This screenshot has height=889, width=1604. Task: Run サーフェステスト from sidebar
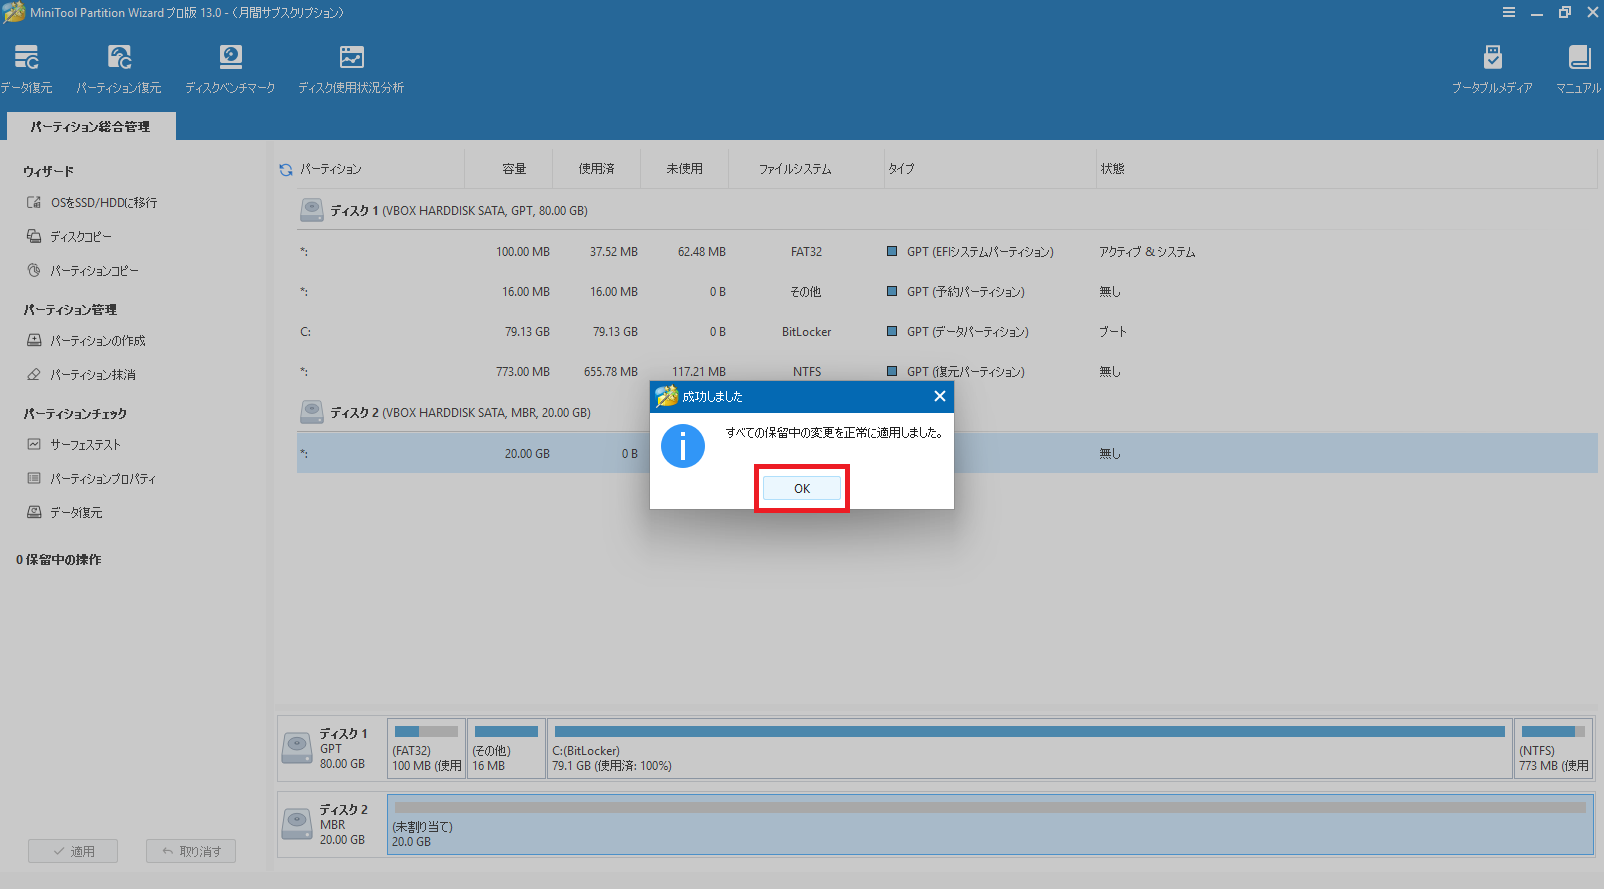[85, 445]
